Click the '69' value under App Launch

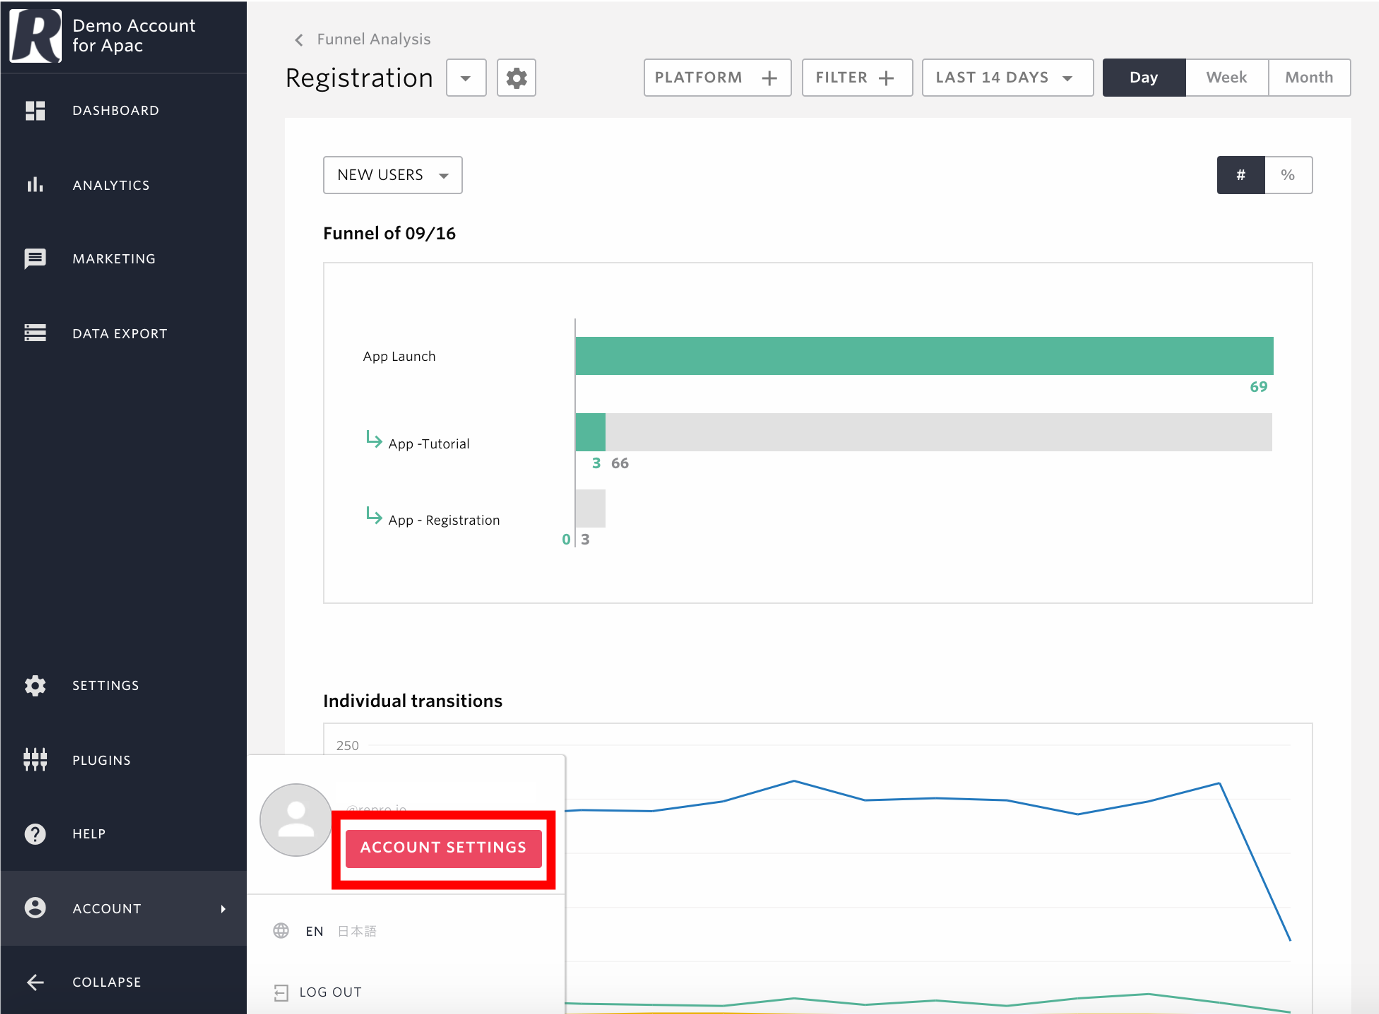[1259, 387]
